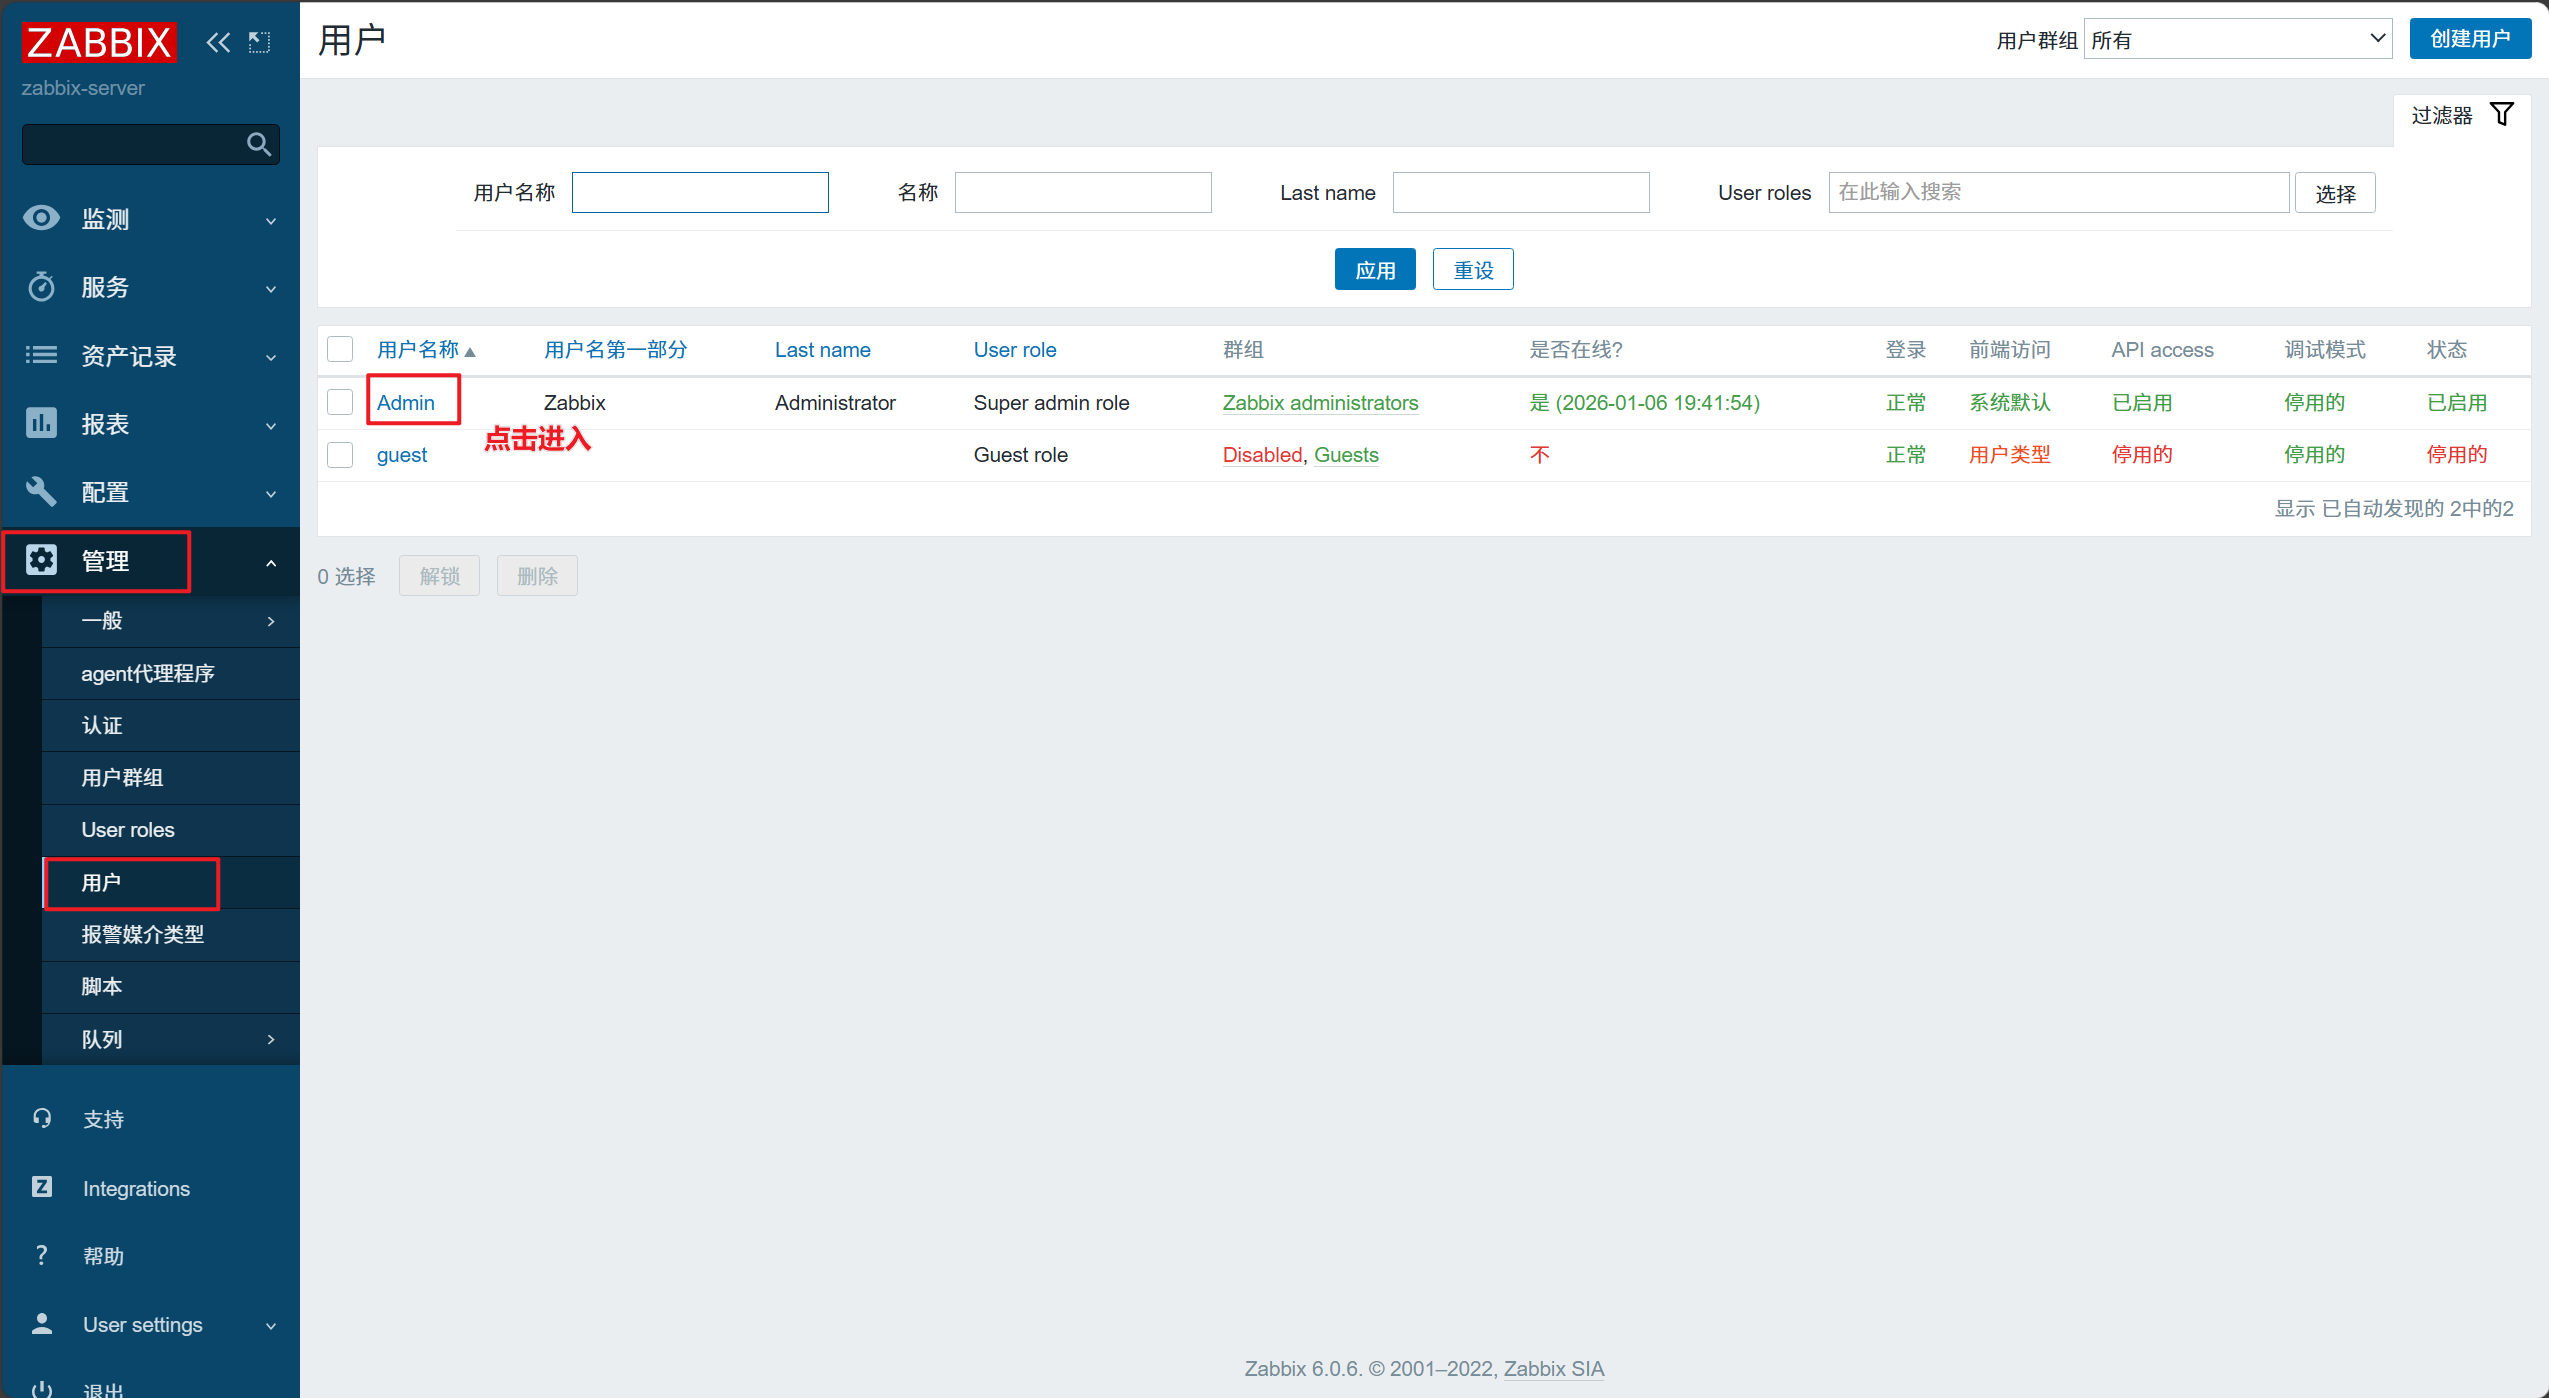Open 报警媒介类型 menu item

click(x=143, y=934)
